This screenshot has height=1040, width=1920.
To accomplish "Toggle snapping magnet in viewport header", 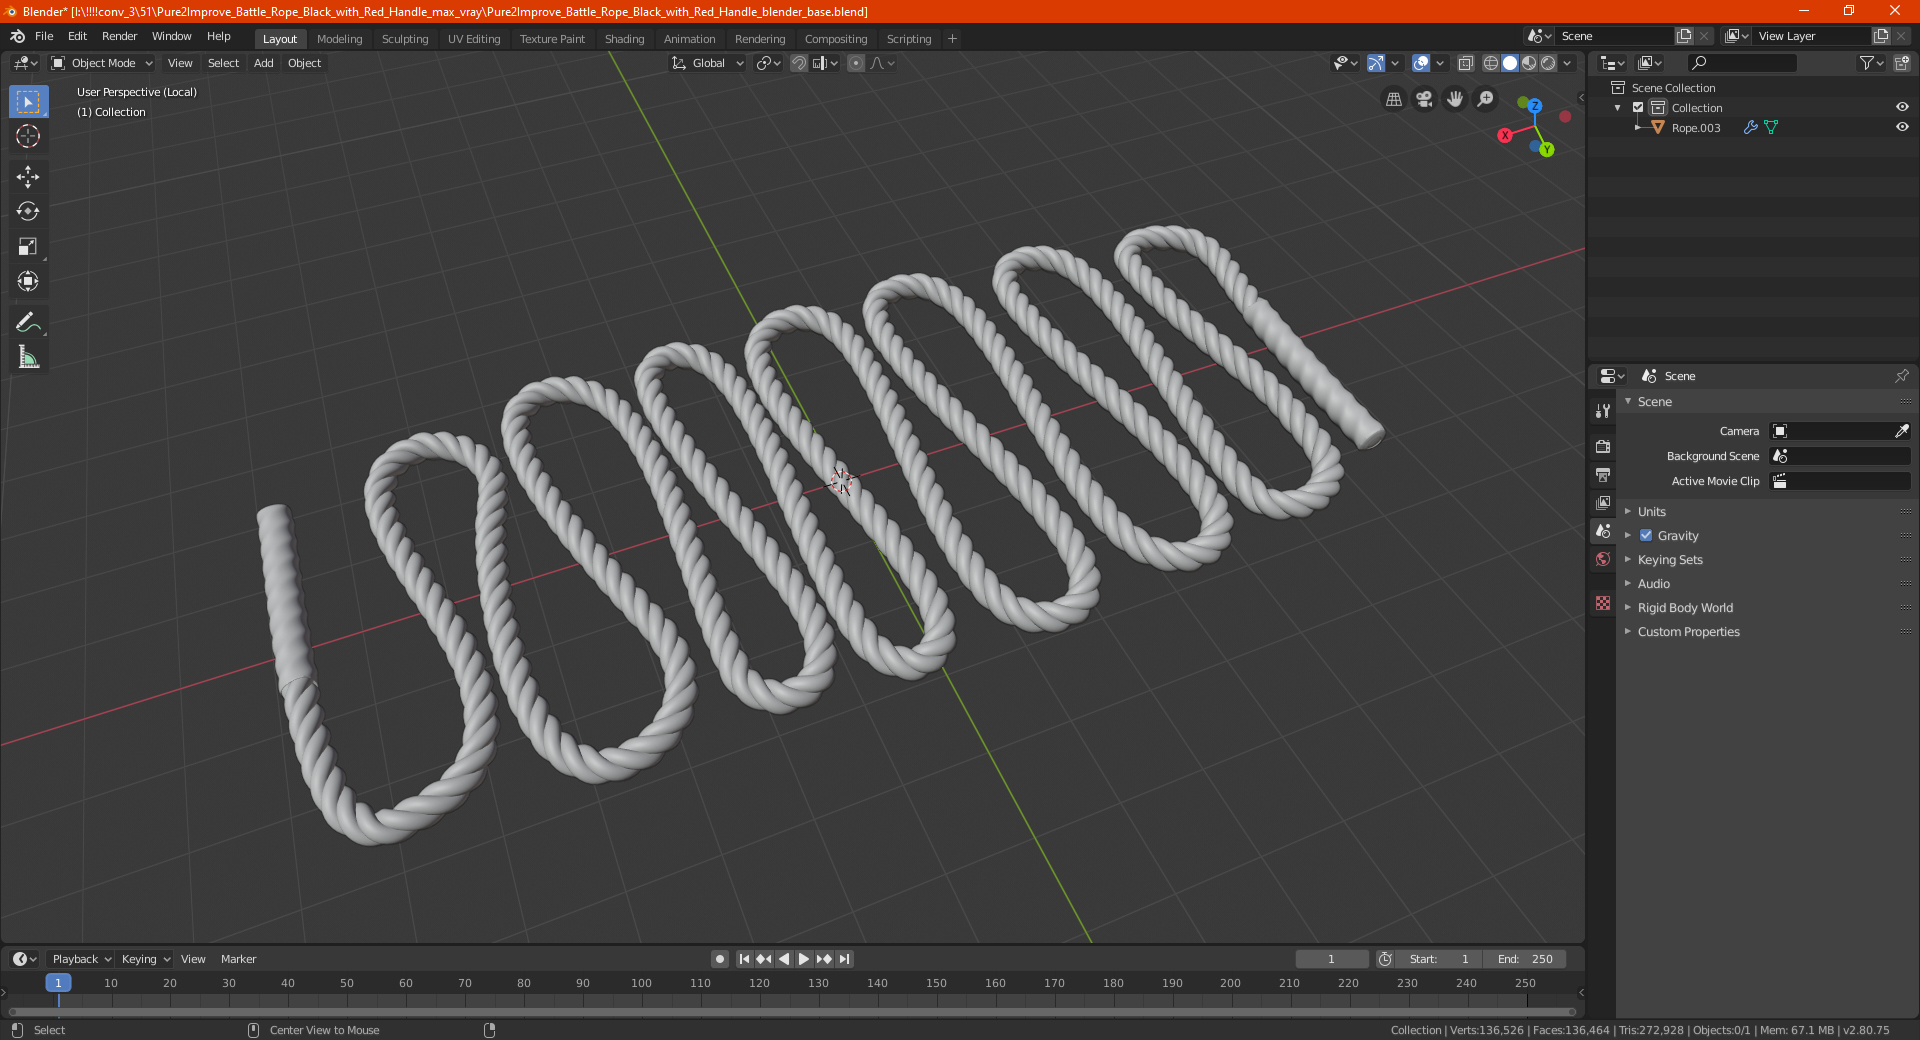I will click(x=799, y=63).
